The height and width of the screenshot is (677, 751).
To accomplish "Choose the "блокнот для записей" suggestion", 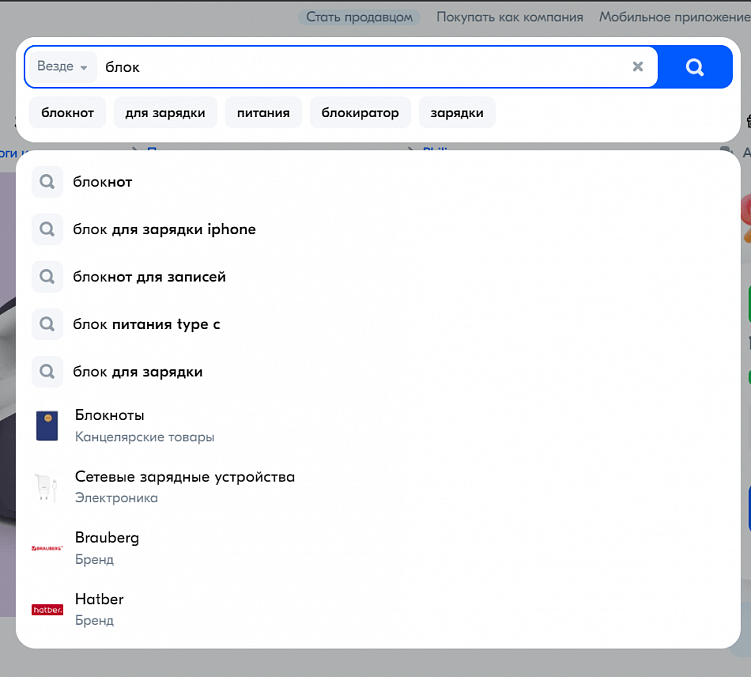I will tap(378, 277).
